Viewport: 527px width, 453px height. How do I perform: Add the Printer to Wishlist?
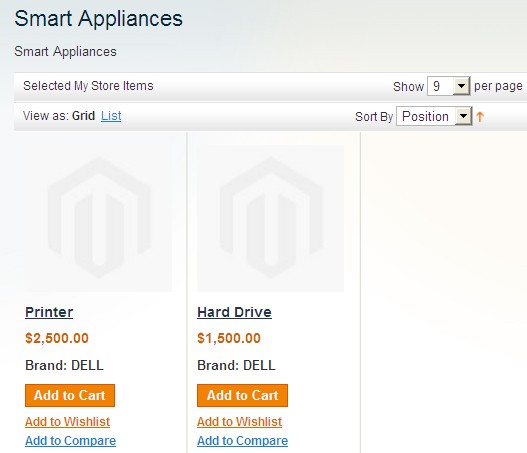click(x=68, y=422)
